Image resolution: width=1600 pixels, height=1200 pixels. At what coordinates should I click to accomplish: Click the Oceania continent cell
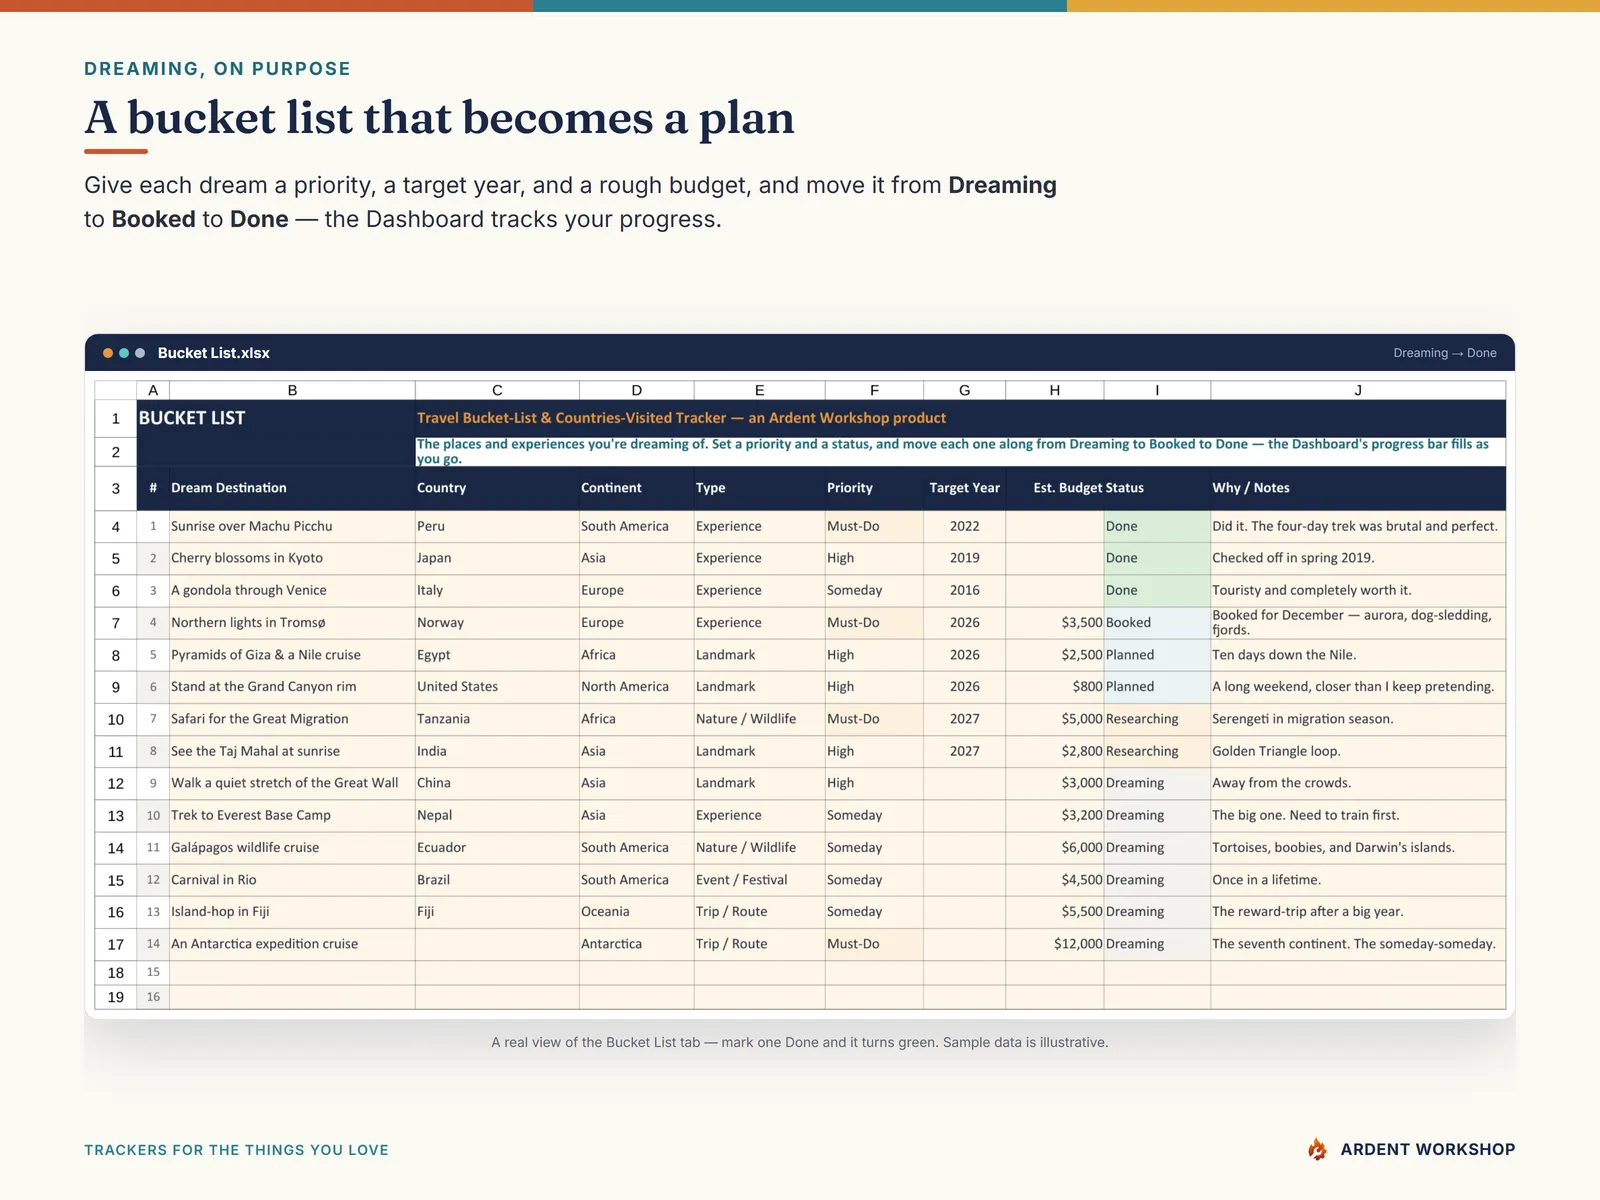click(637, 912)
